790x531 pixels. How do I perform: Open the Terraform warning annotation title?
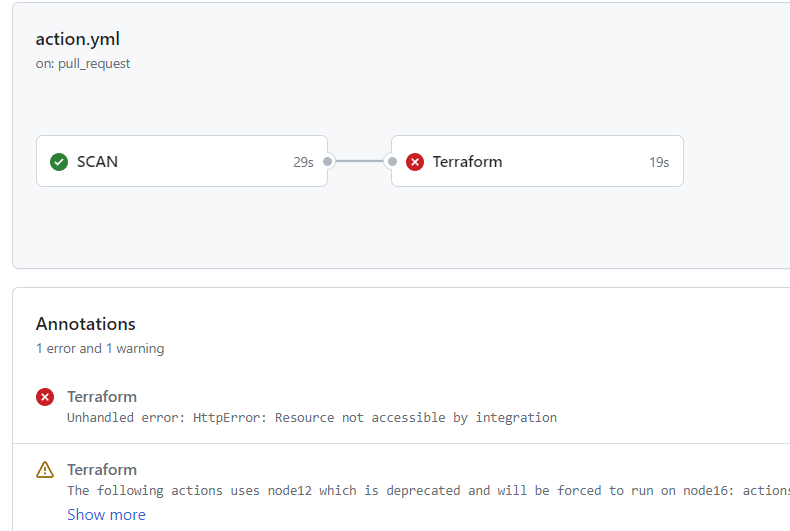(102, 470)
